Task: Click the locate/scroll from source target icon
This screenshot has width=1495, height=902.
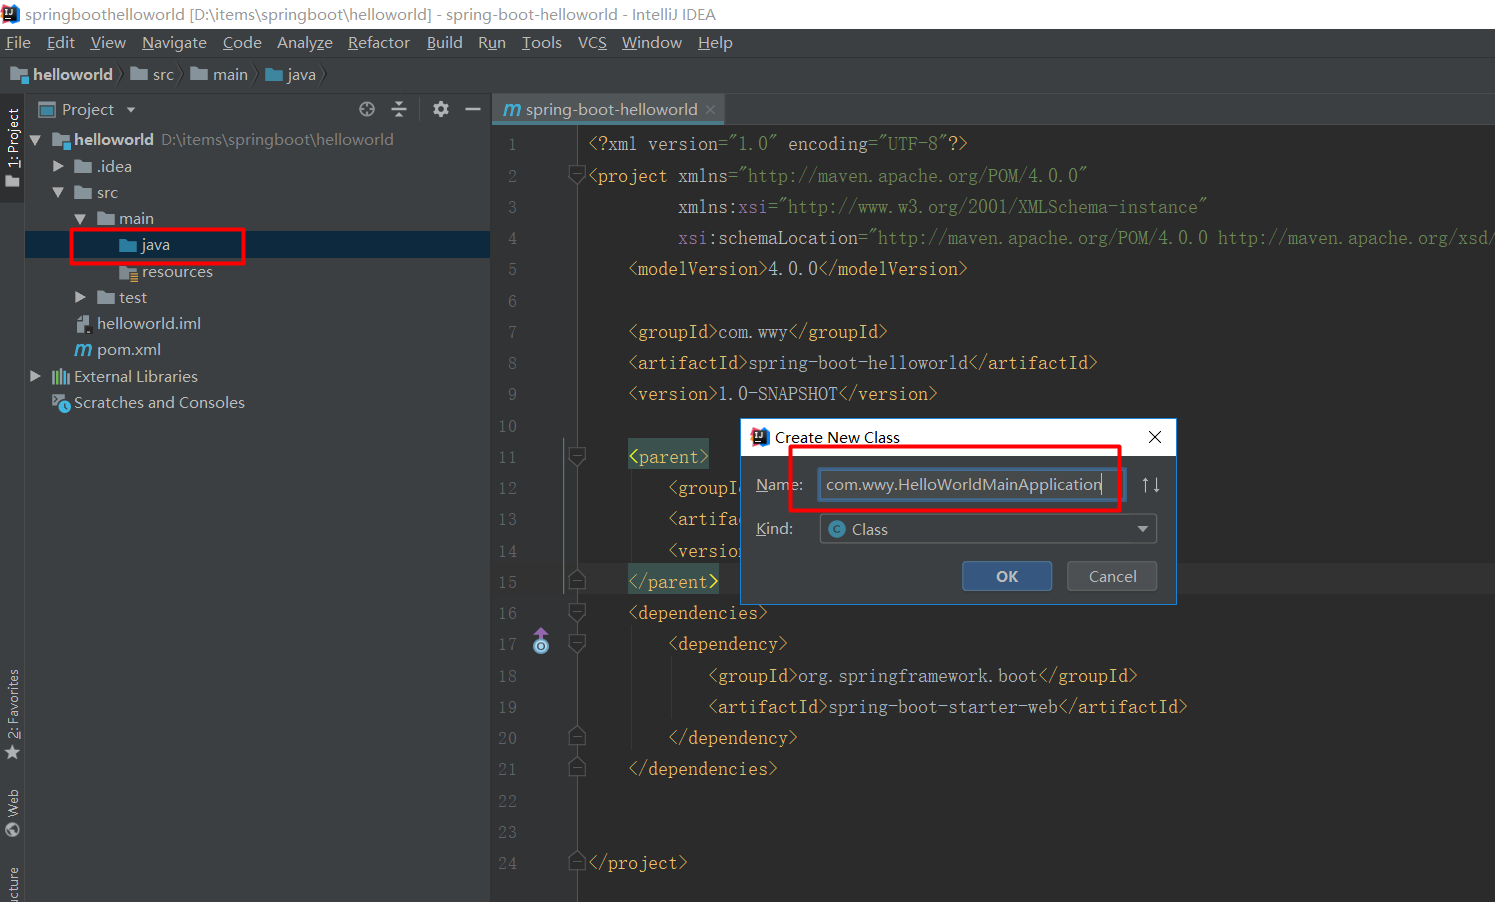Action: point(367,109)
